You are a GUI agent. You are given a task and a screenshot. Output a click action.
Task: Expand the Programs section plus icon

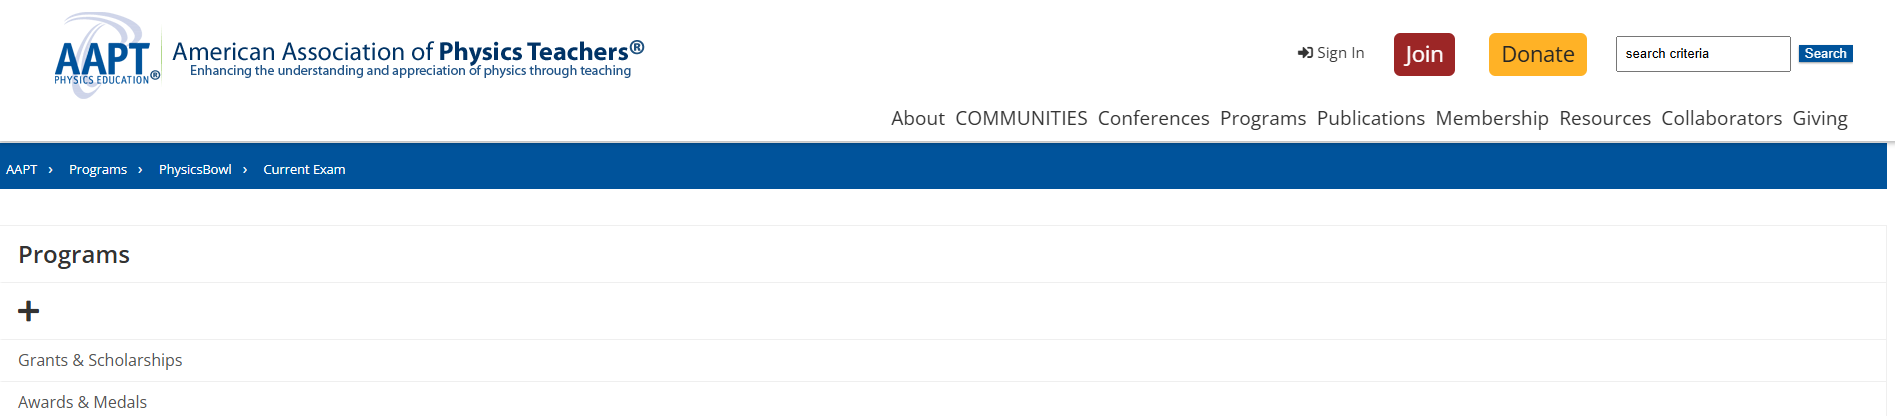pyautogui.click(x=29, y=311)
